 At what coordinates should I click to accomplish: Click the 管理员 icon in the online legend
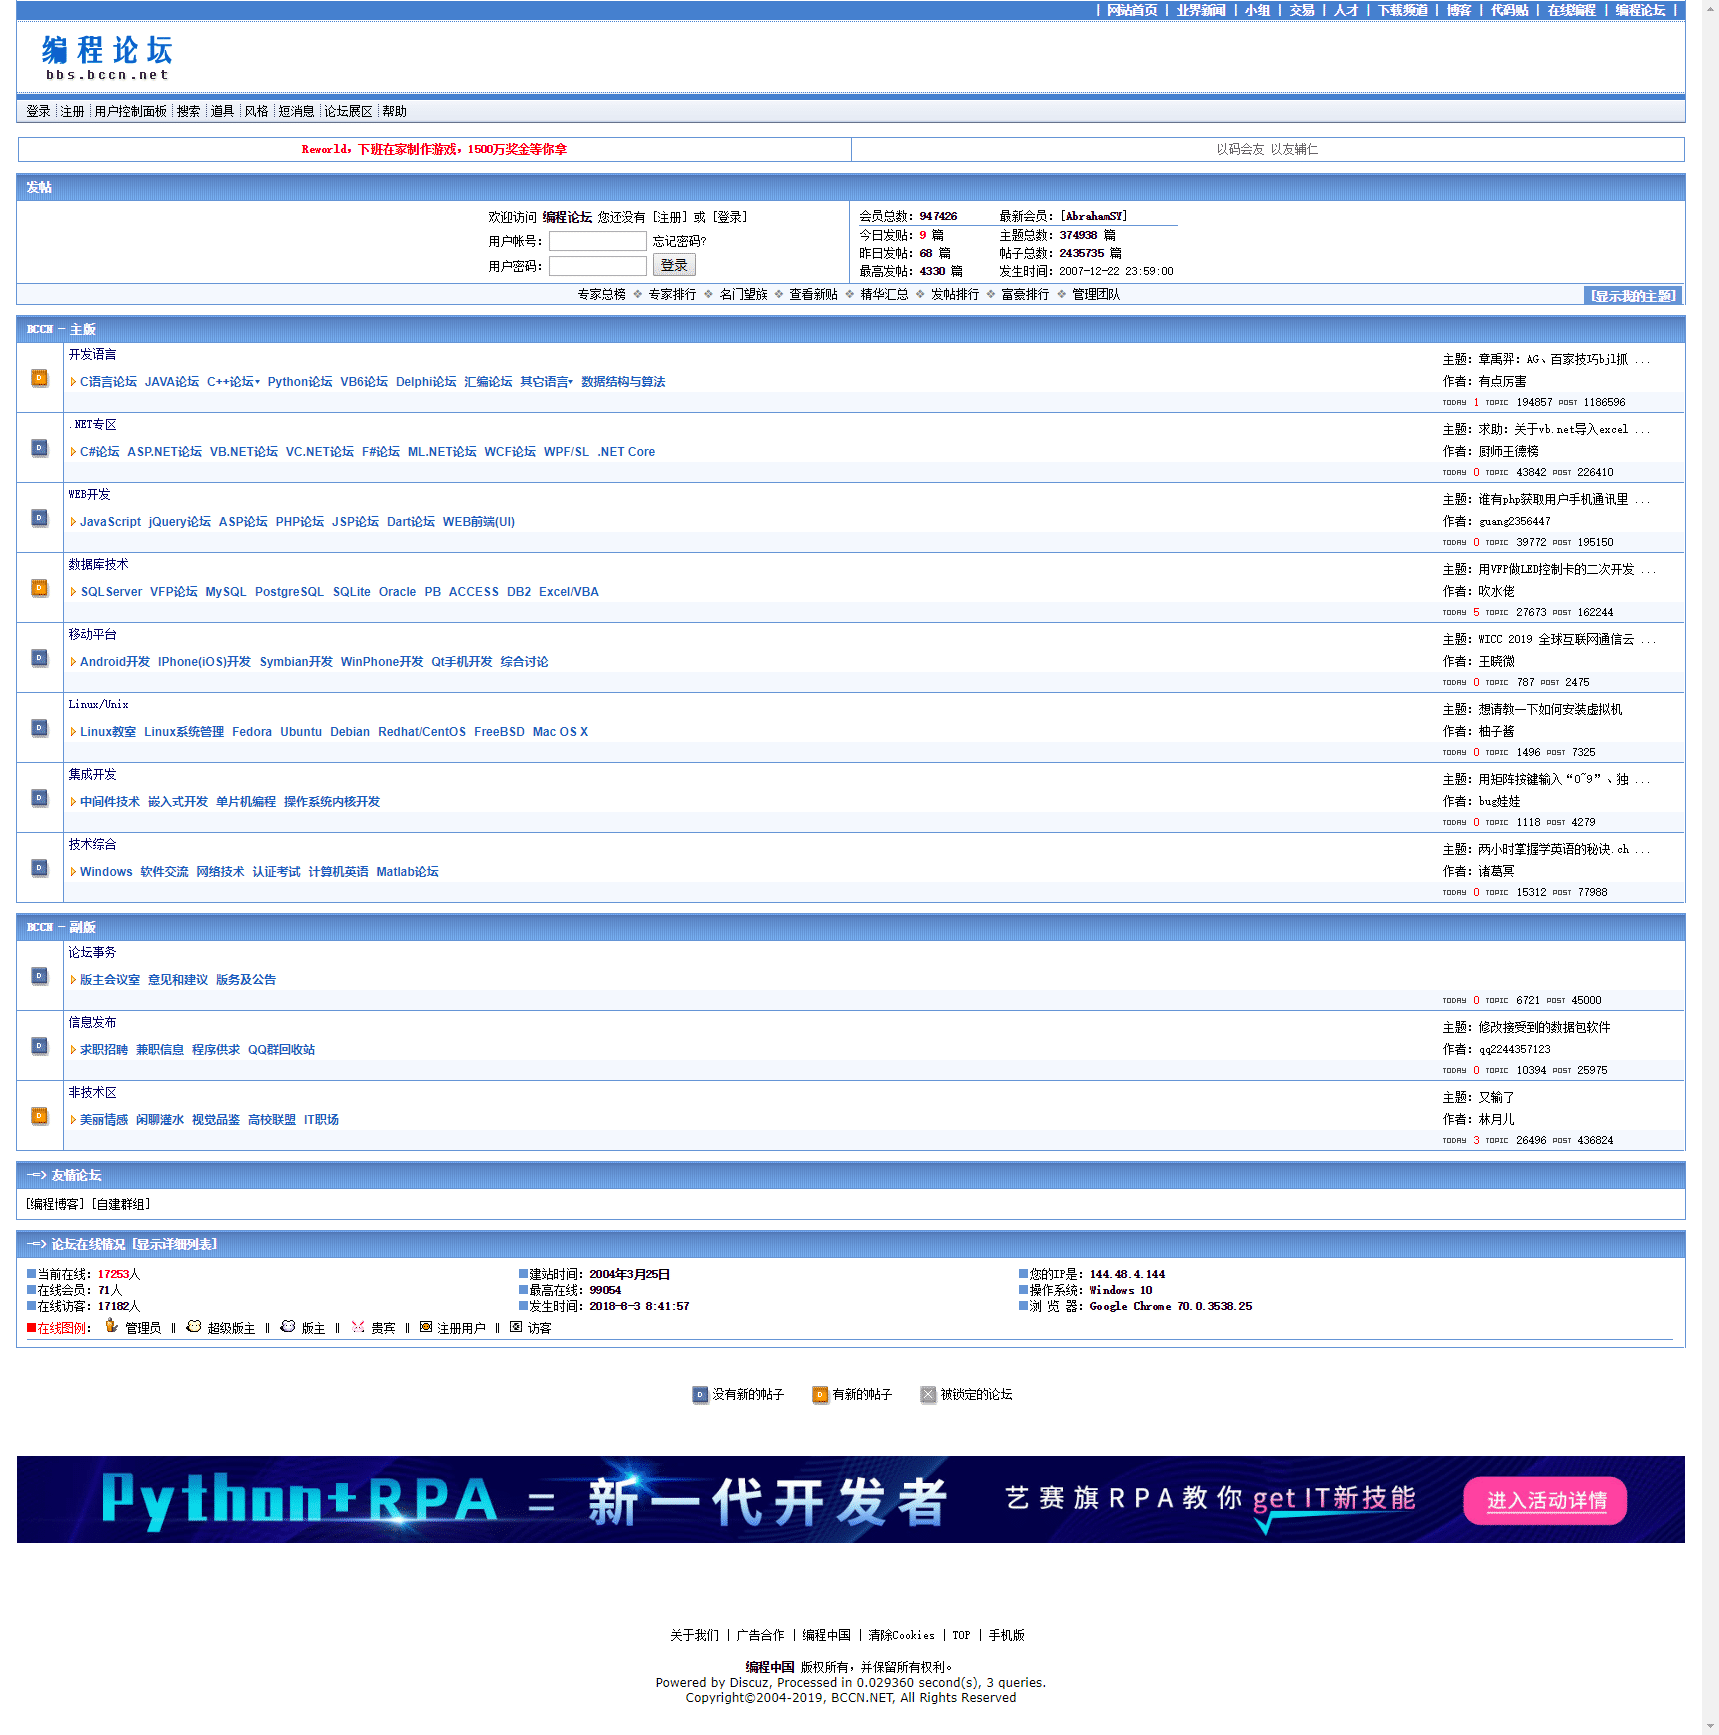pos(111,1327)
